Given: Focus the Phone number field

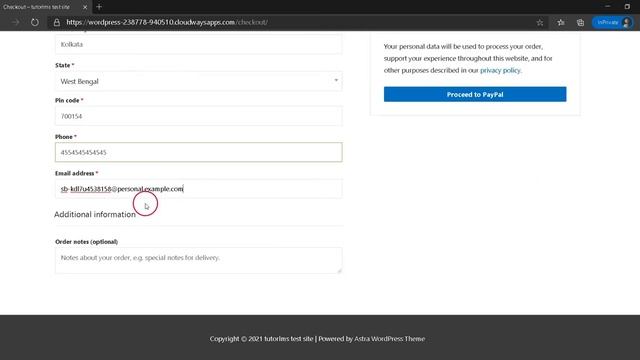Looking at the screenshot, I should click(199, 152).
